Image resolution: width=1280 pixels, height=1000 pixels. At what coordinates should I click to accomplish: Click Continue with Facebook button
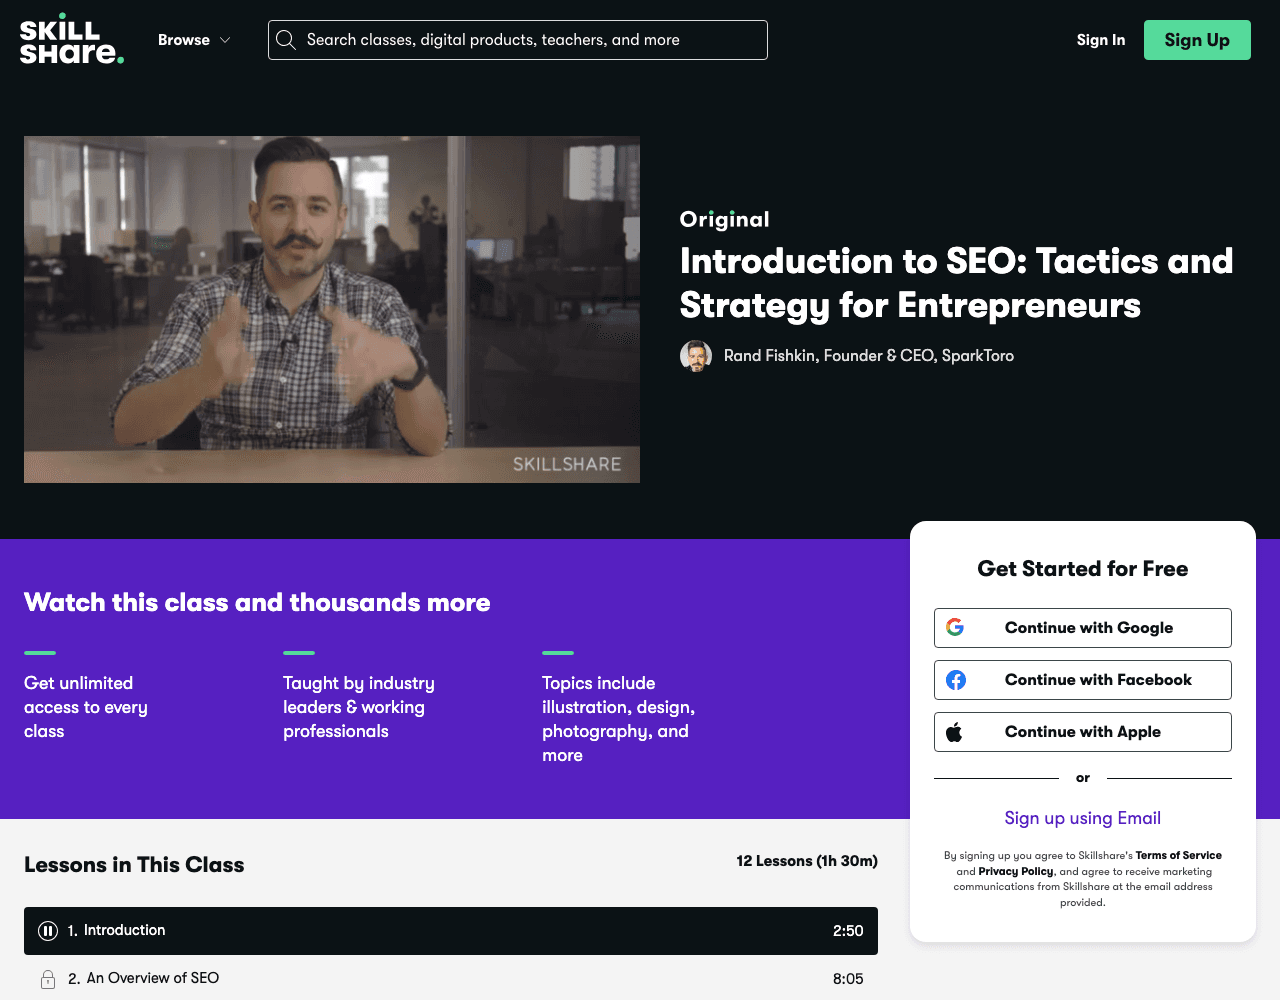tap(1083, 680)
